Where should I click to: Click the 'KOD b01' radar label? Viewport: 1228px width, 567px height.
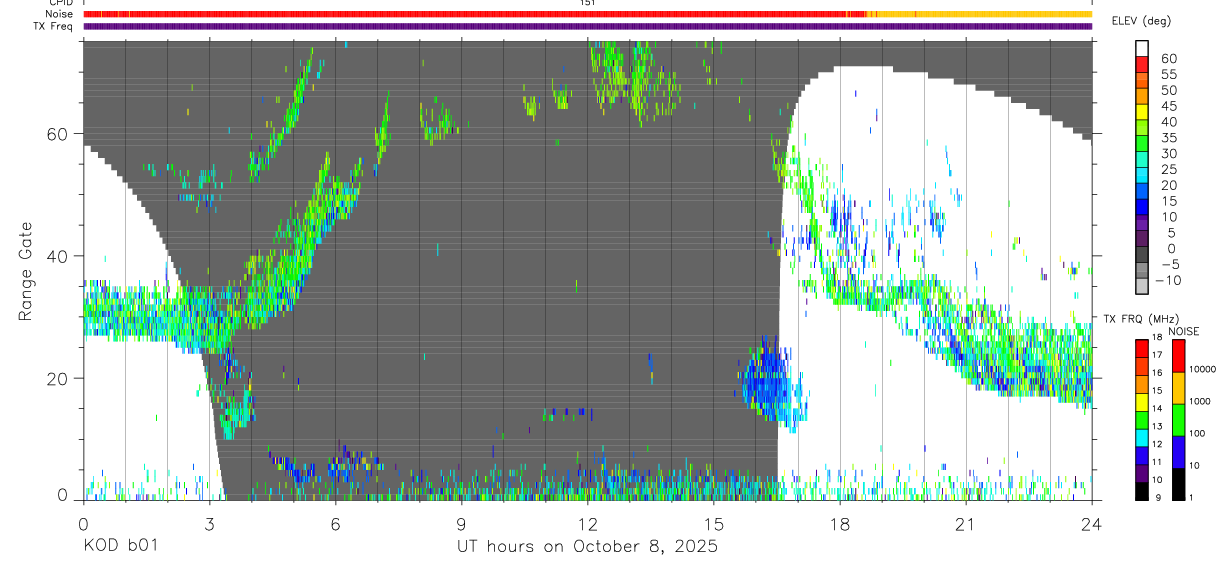pos(120,546)
